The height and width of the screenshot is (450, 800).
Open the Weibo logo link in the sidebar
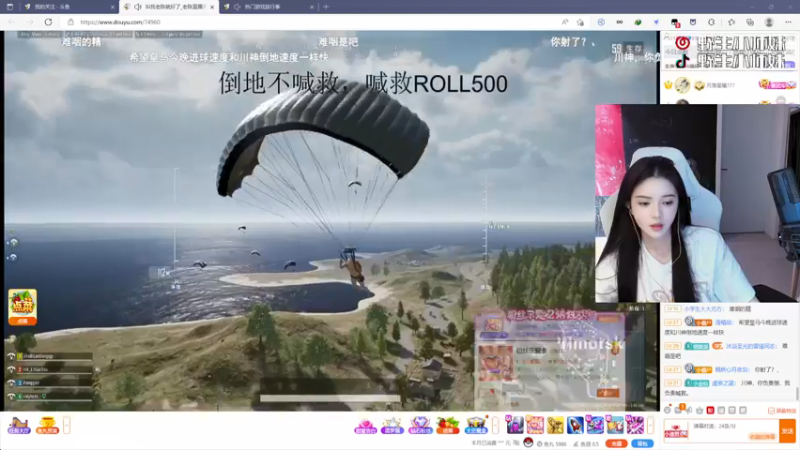pos(682,43)
